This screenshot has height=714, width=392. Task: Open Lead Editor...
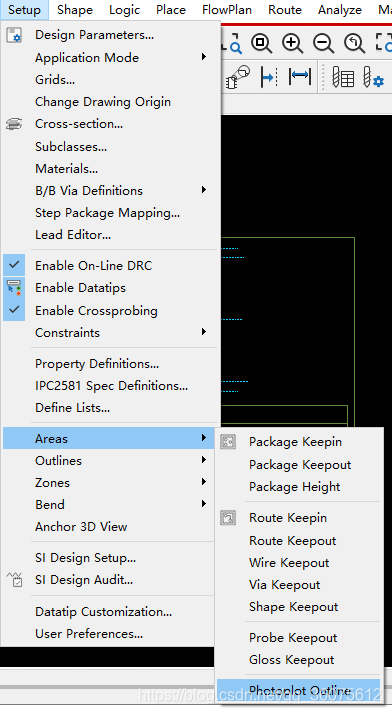[x=110, y=235]
